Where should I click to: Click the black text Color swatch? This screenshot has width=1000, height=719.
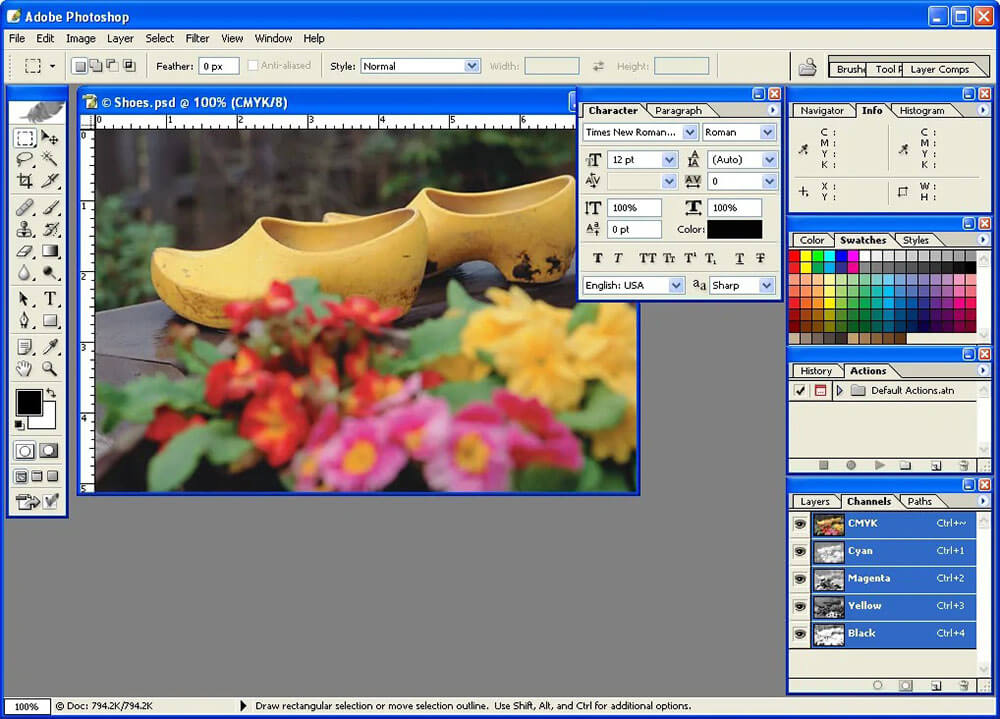(x=734, y=229)
